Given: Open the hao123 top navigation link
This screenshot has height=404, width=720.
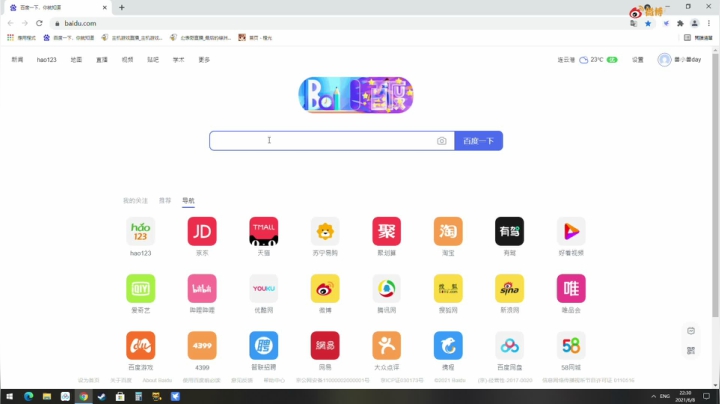Looking at the screenshot, I should [46, 60].
